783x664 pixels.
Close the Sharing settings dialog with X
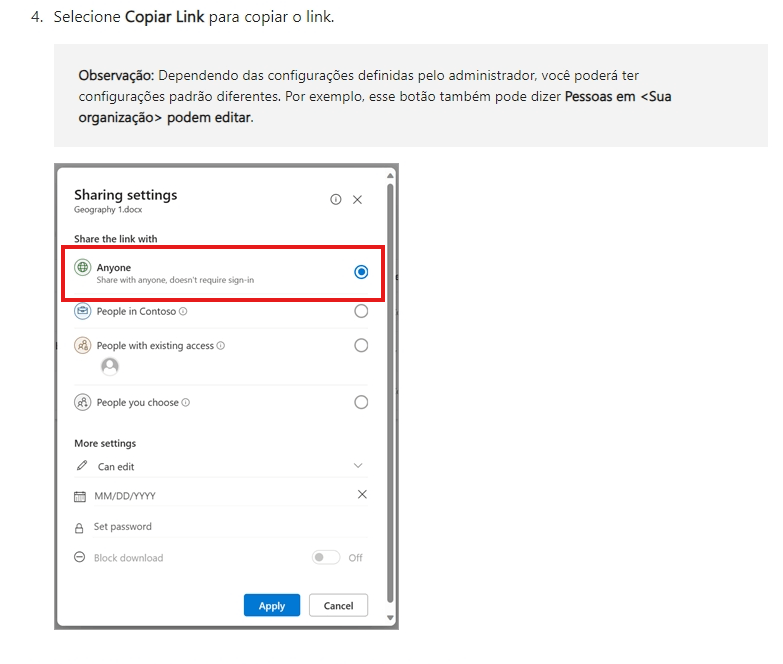click(x=358, y=200)
